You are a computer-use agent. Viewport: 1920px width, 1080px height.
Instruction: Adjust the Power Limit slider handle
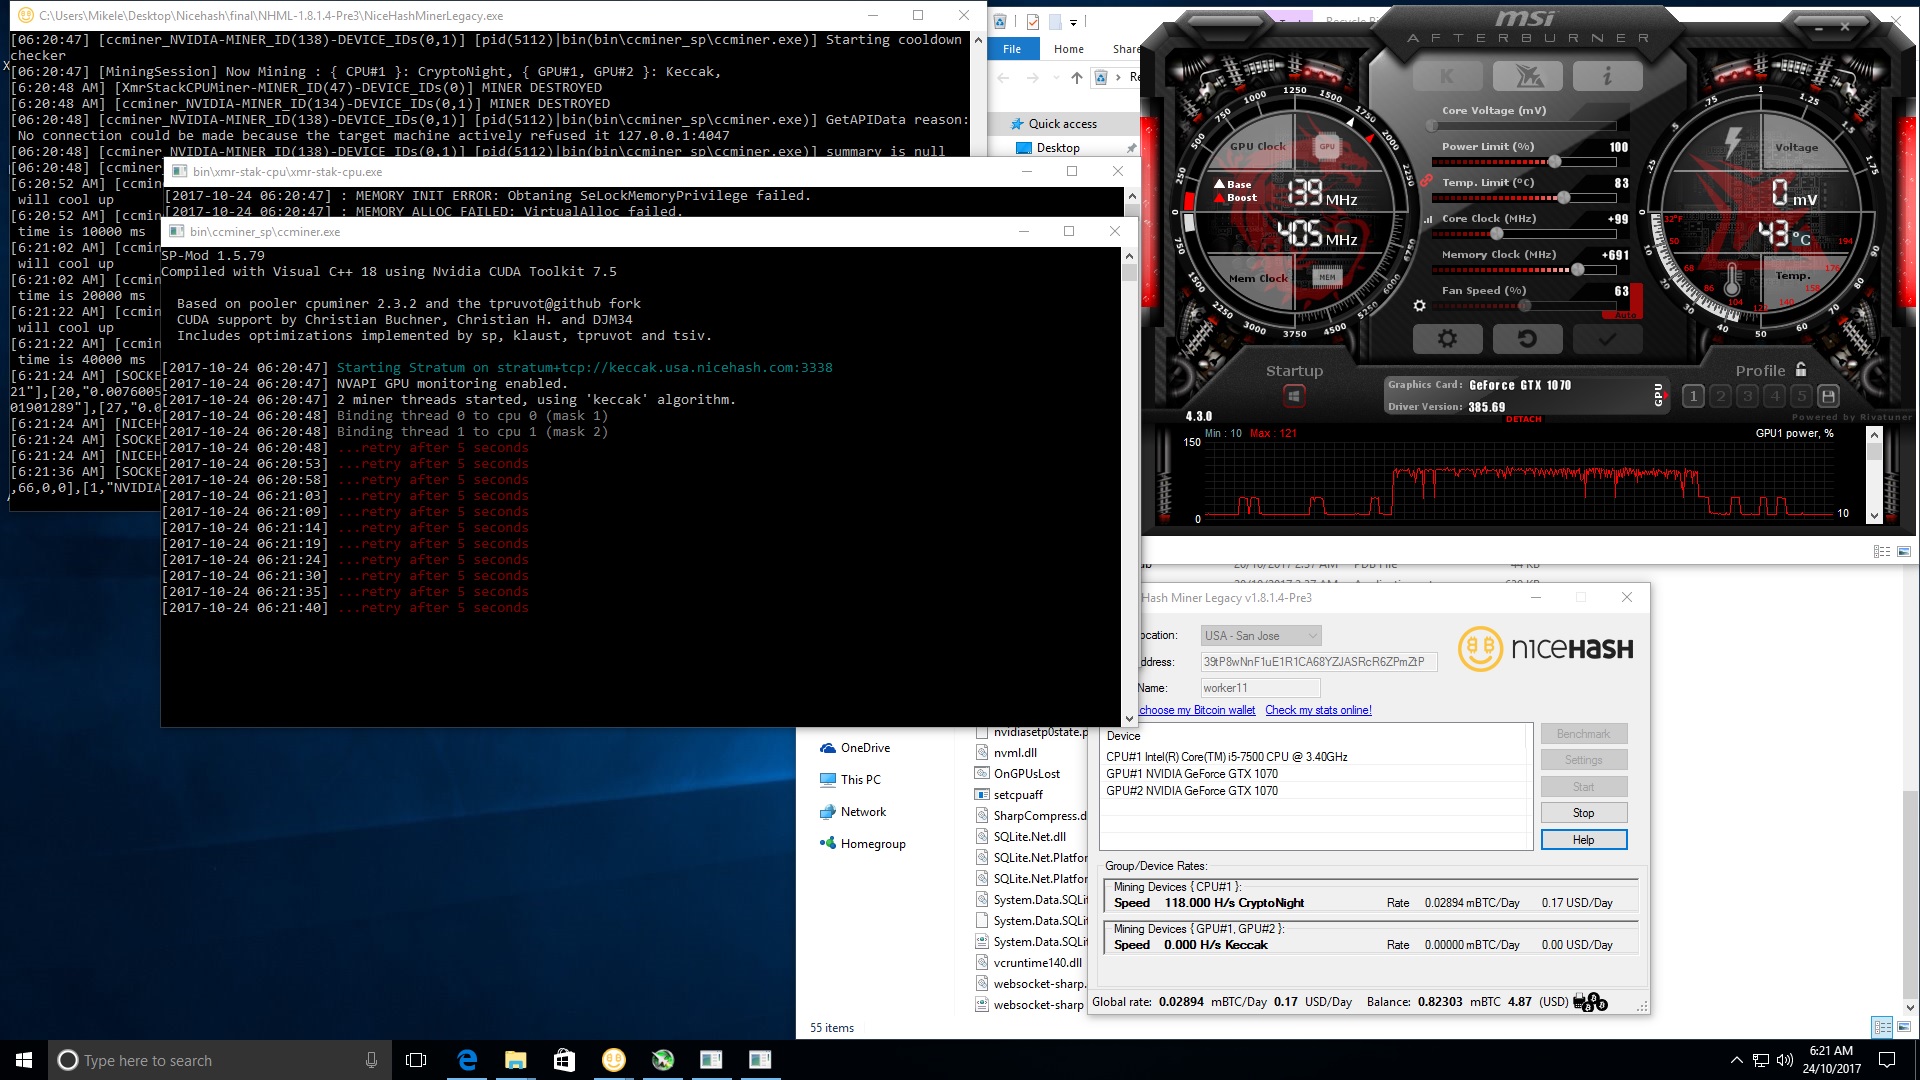coord(1555,162)
